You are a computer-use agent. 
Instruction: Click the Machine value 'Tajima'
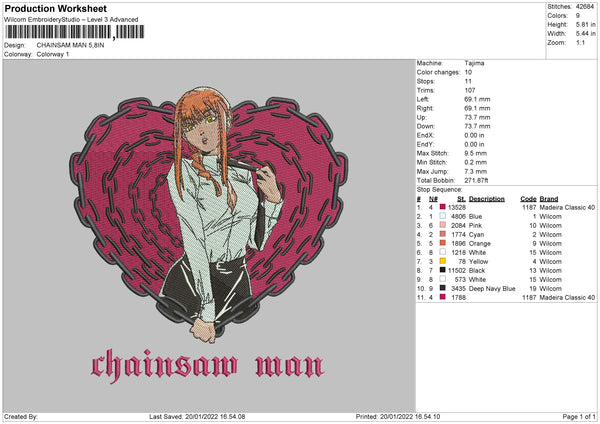[x=474, y=63]
